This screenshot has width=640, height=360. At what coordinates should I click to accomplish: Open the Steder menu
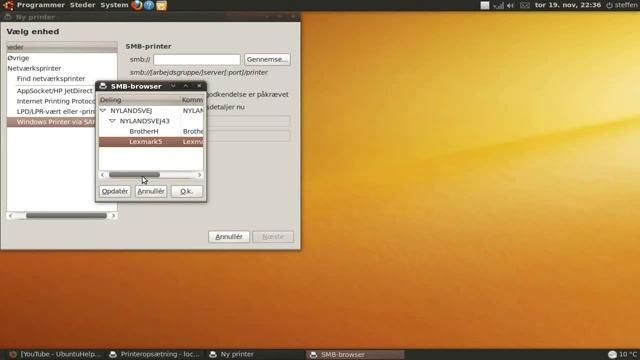[82, 5]
